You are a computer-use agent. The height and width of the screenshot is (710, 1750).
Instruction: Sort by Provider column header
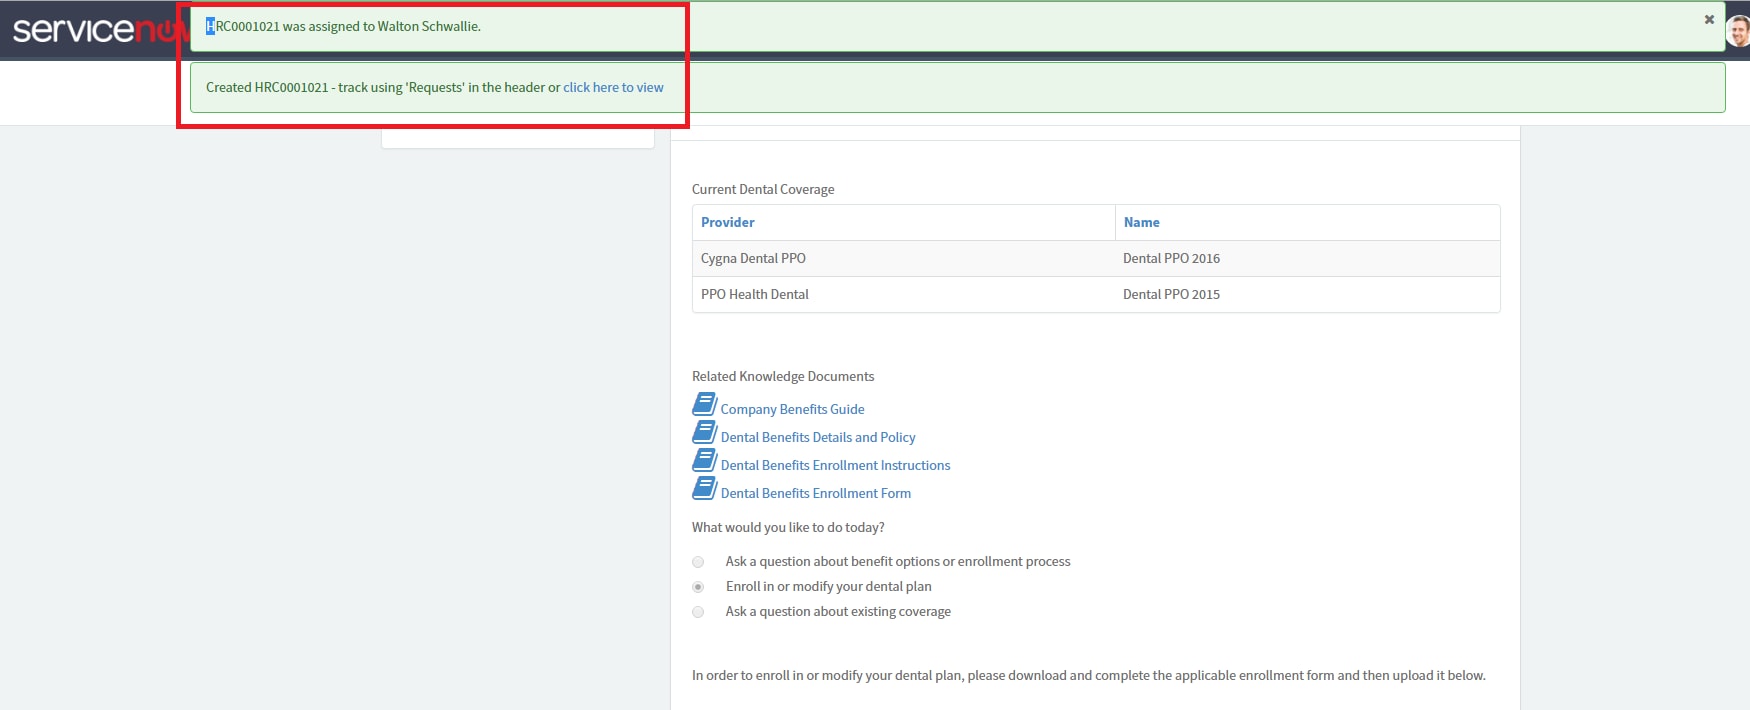pyautogui.click(x=727, y=222)
